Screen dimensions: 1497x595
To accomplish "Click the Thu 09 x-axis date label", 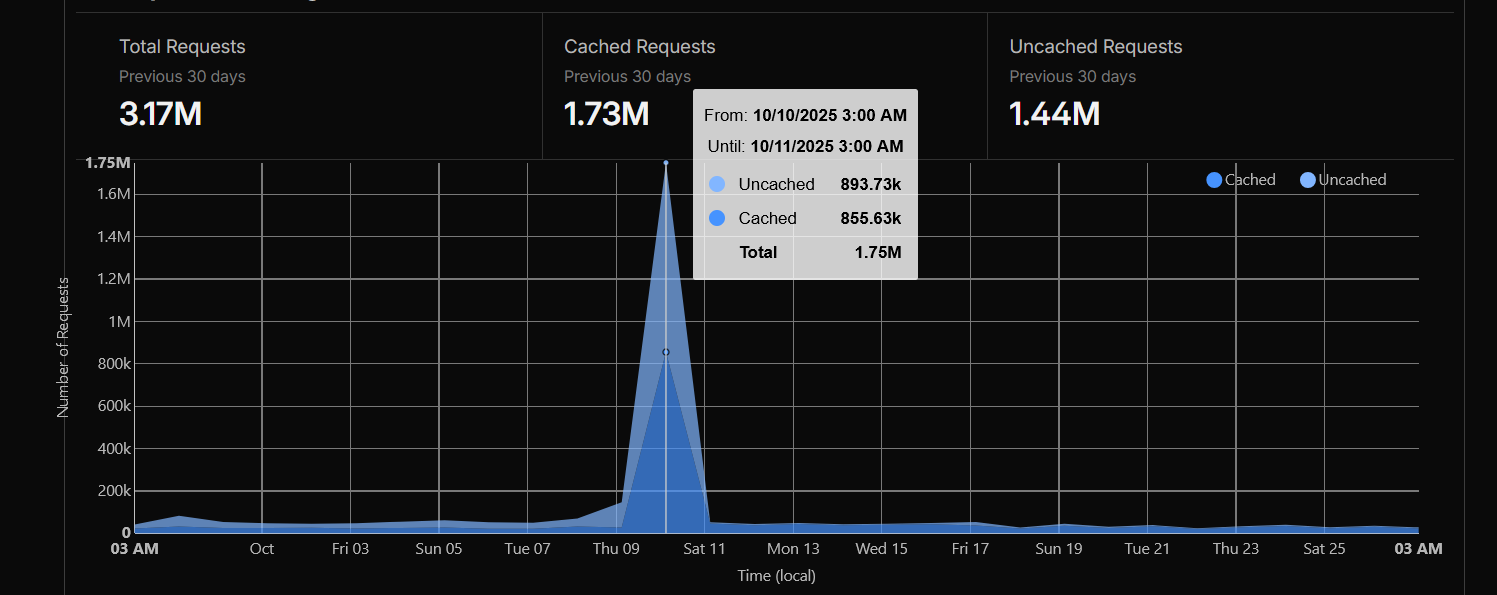I will click(x=616, y=549).
